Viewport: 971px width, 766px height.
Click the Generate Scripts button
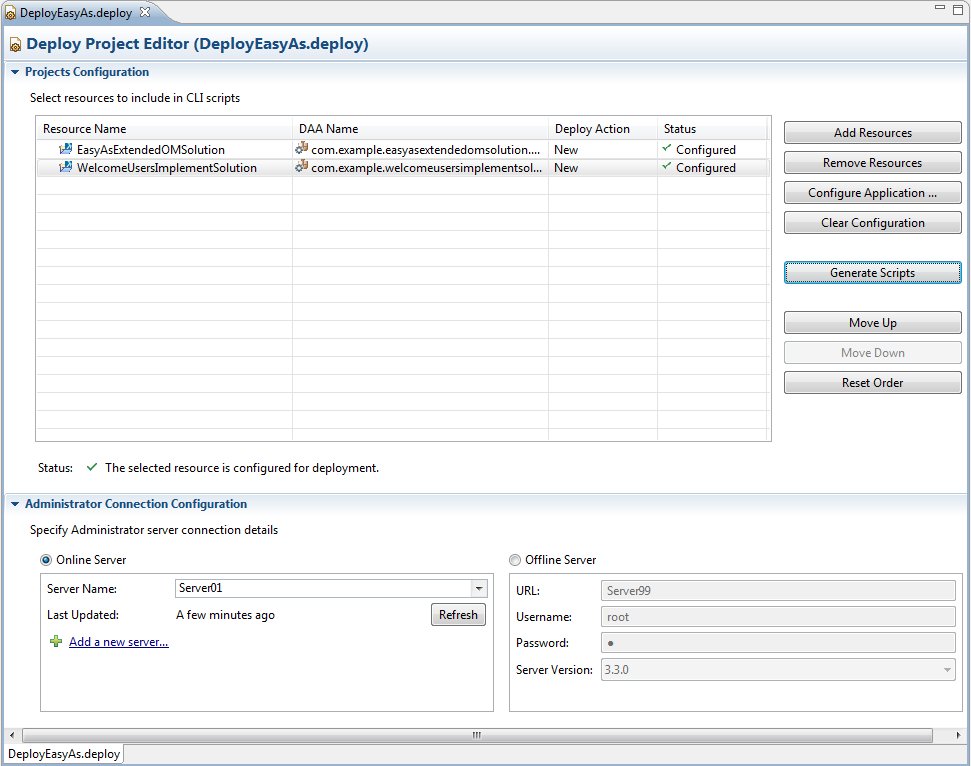point(872,273)
